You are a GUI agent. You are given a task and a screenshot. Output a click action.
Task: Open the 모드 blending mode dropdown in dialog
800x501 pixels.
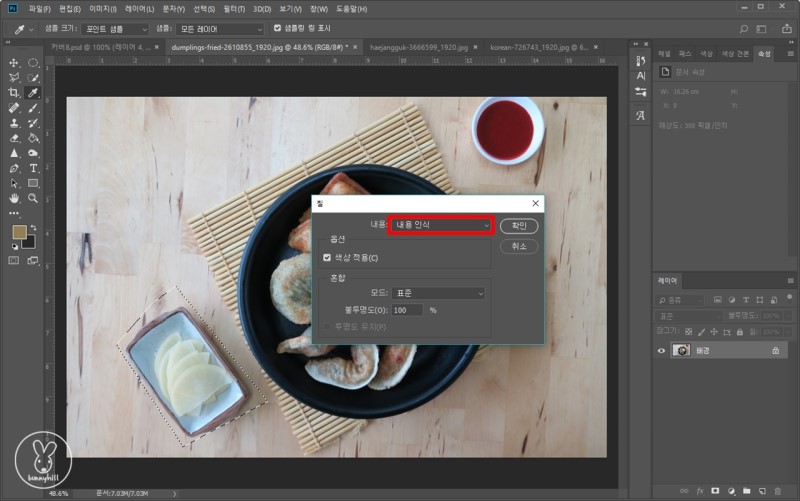(438, 293)
